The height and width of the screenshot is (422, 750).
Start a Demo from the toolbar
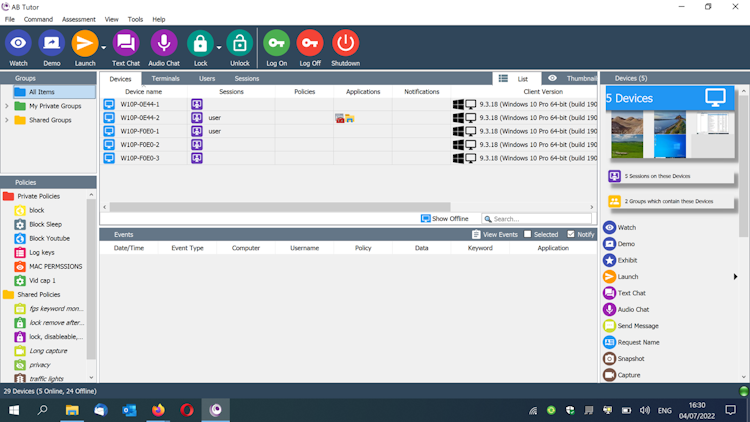click(52, 44)
